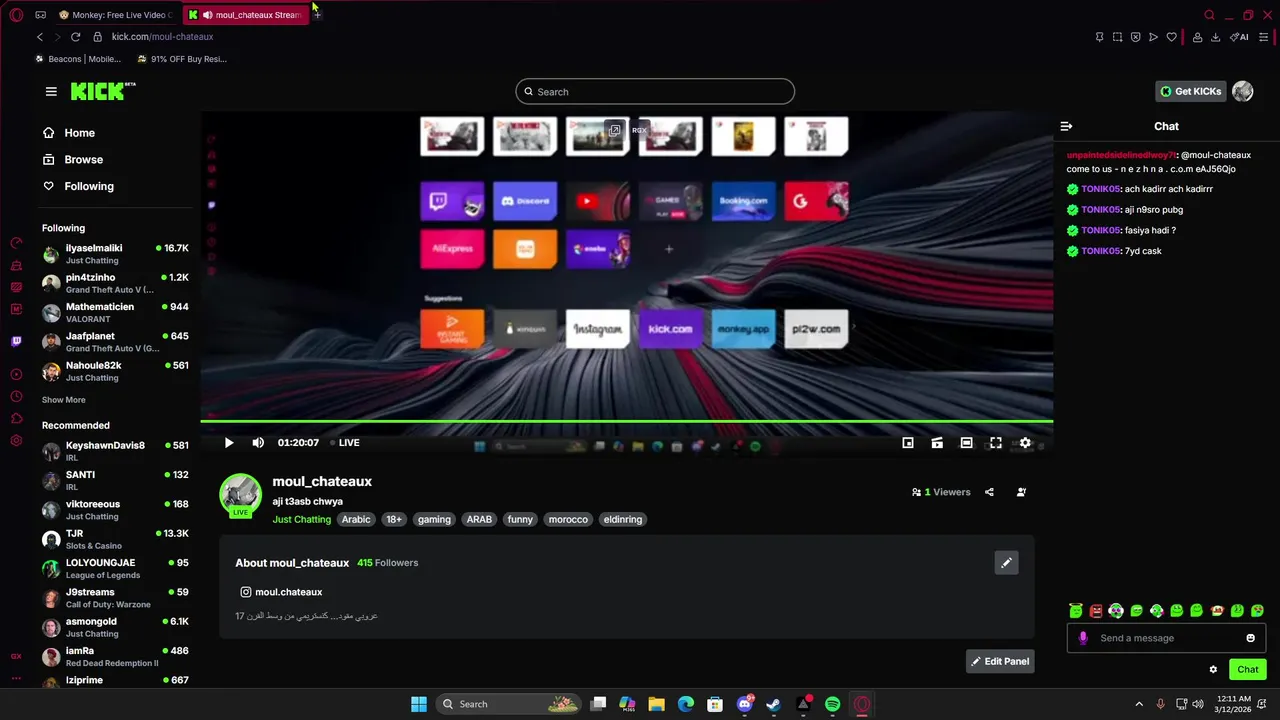This screenshot has height=720, width=1280.
Task: Open ilyaselmaliki channel in Following
Action: (x=115, y=254)
